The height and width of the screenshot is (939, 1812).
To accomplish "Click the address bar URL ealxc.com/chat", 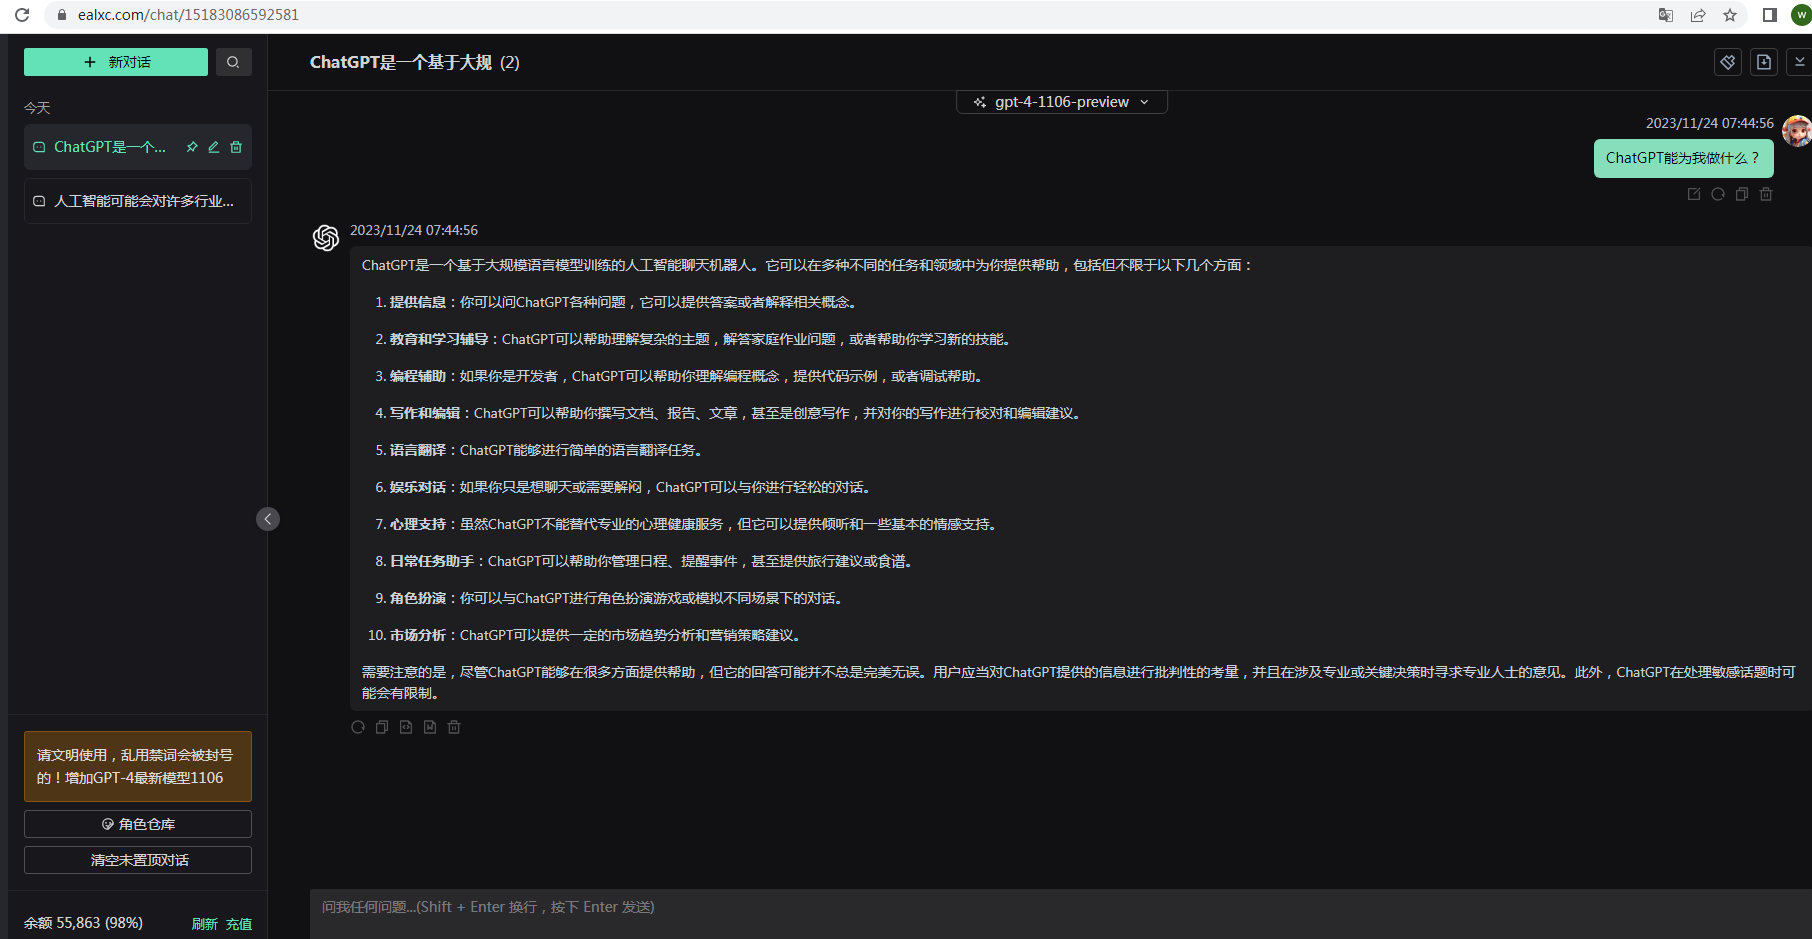I will [x=188, y=15].
